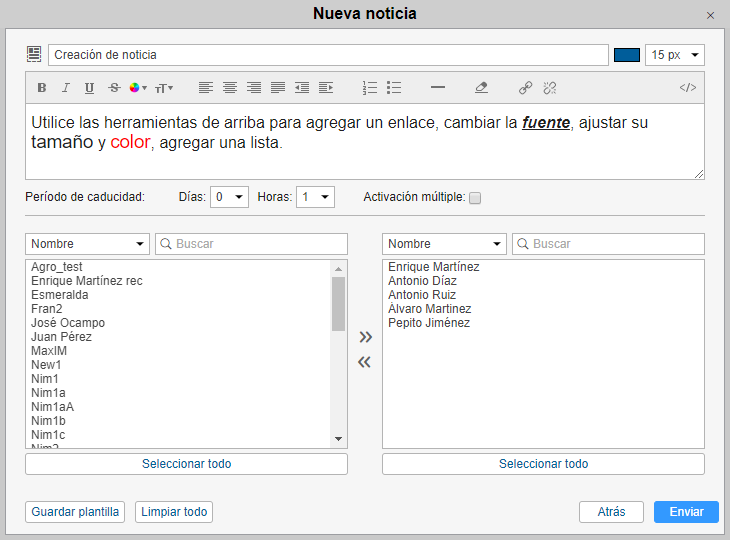The height and width of the screenshot is (540, 730).
Task: Click the left Buscar search field
Action: [x=251, y=244]
